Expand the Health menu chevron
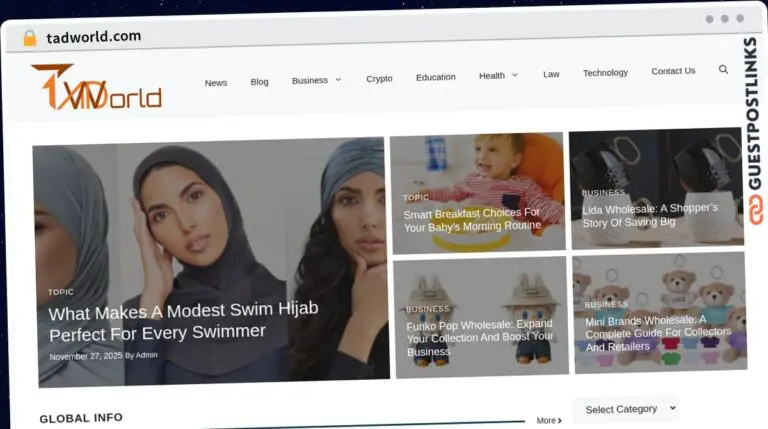Viewport: 768px width, 429px height. [x=515, y=75]
